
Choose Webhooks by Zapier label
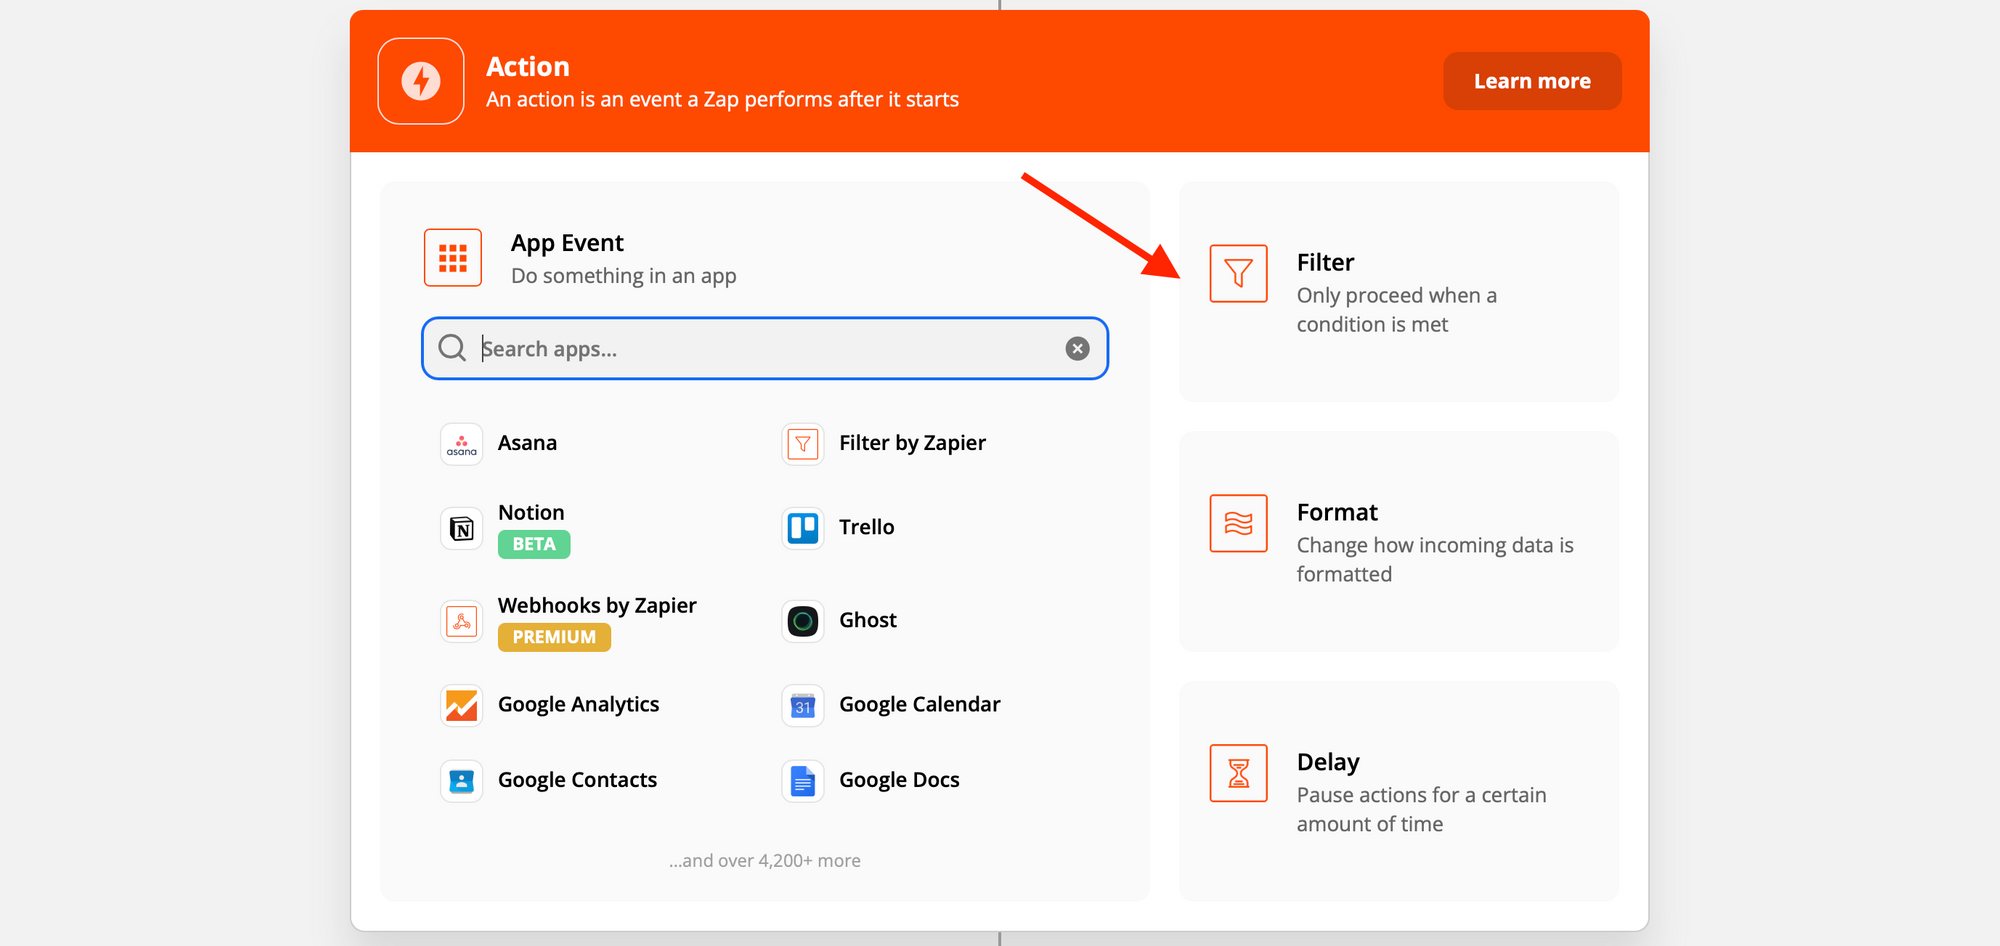[597, 606]
